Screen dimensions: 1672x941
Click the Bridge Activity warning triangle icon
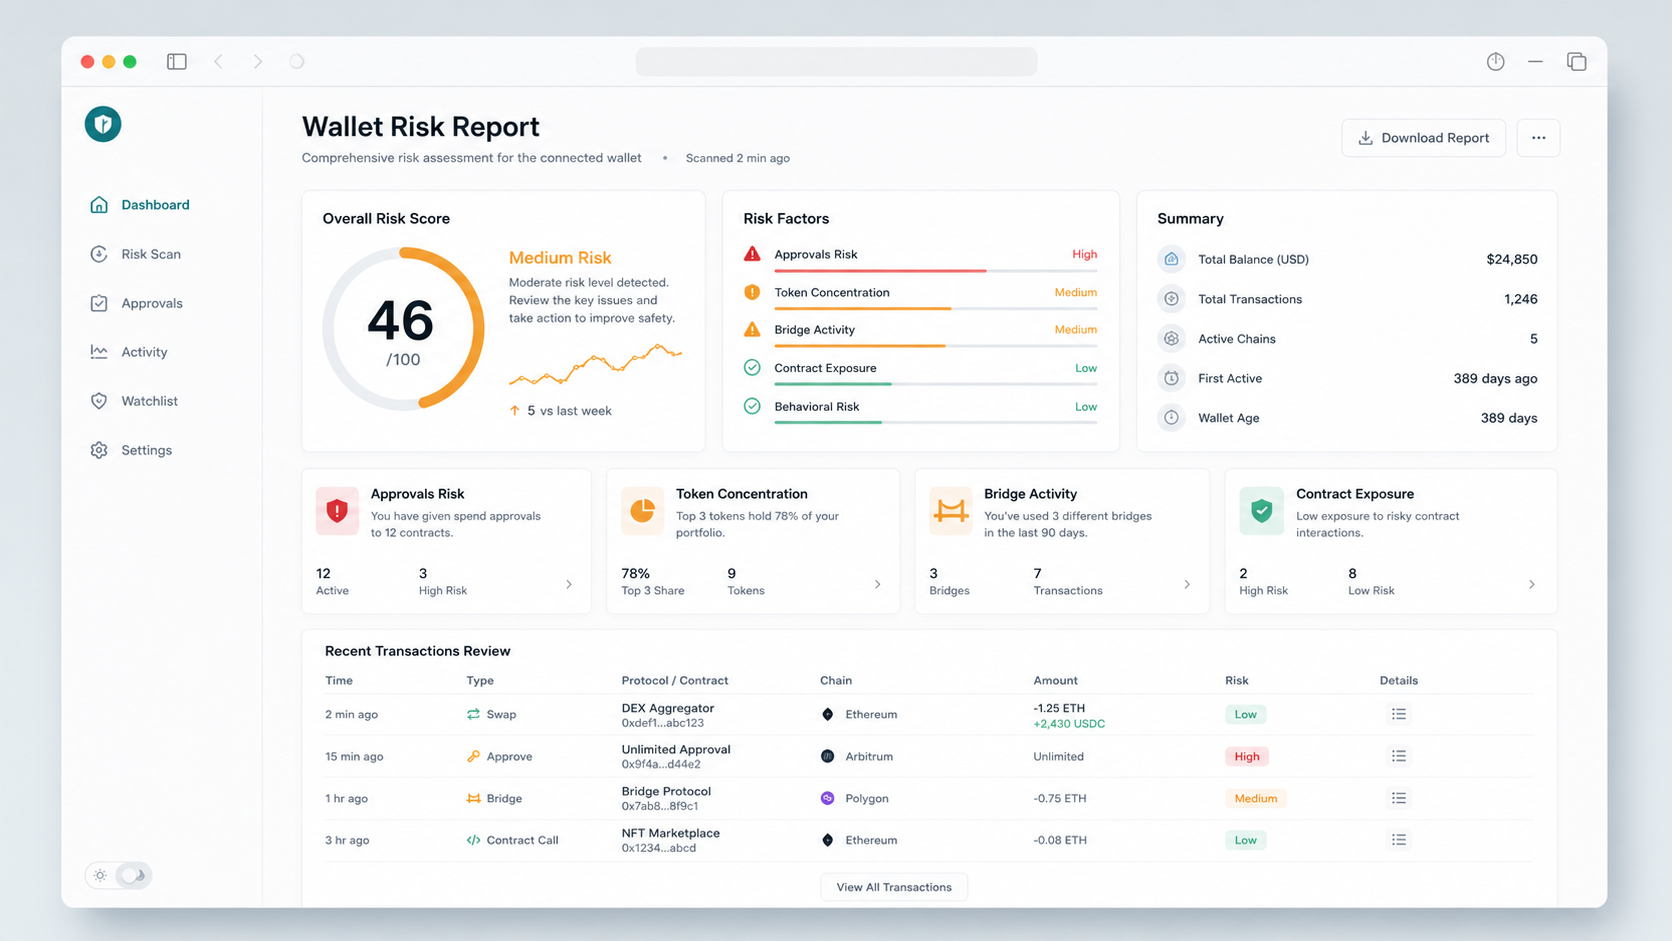click(x=752, y=329)
